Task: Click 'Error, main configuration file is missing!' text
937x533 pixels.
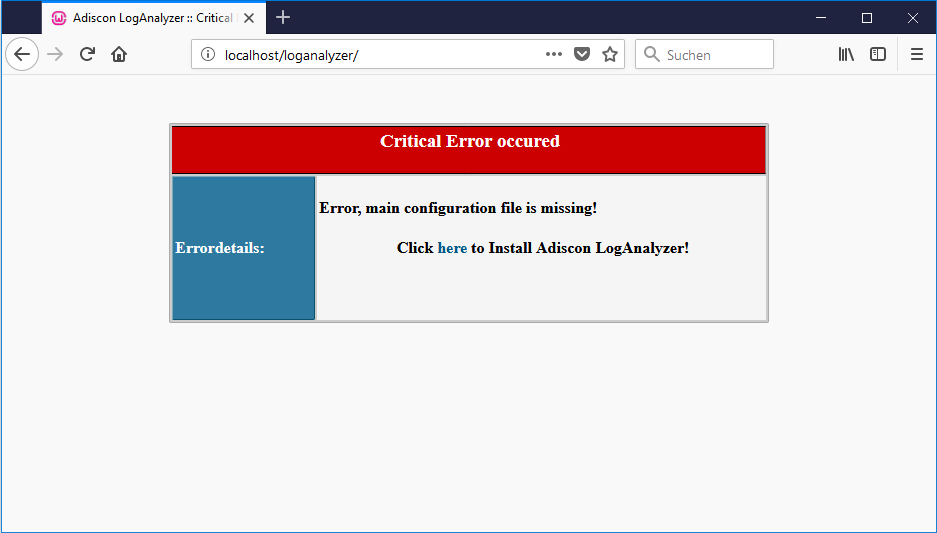Action: pos(458,208)
